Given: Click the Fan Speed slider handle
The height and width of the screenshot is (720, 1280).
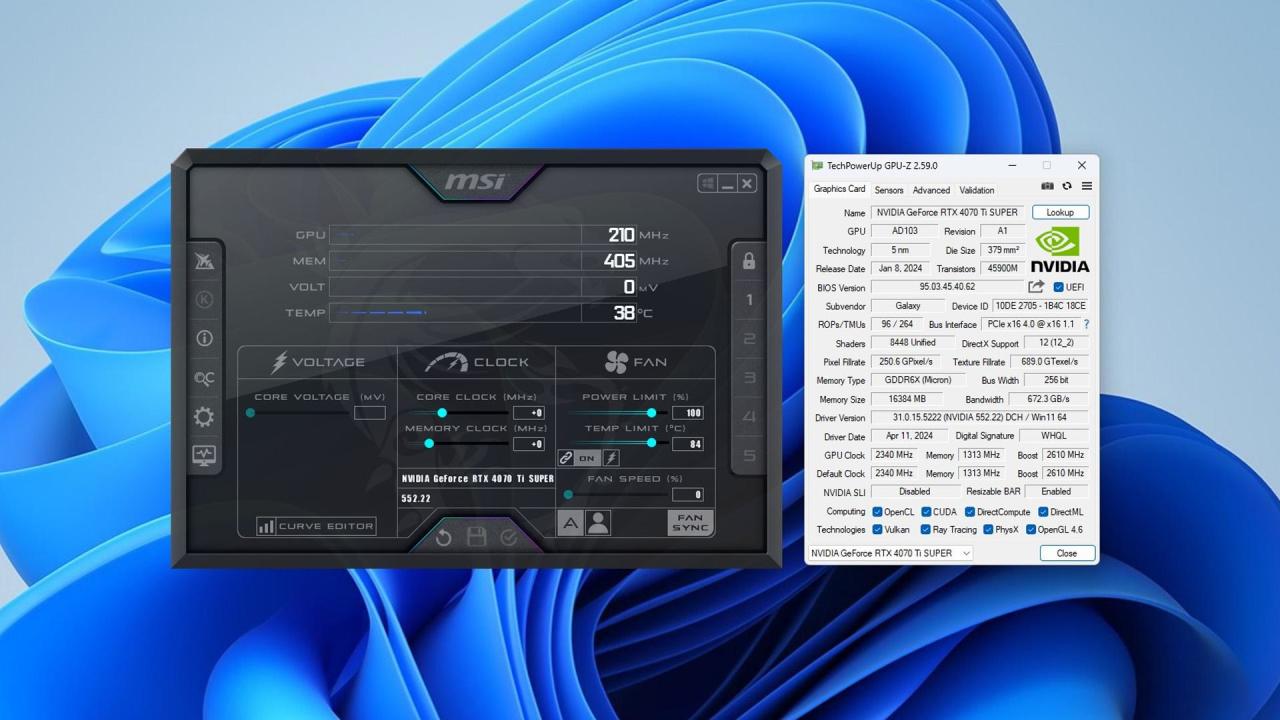Looking at the screenshot, I should [568, 494].
